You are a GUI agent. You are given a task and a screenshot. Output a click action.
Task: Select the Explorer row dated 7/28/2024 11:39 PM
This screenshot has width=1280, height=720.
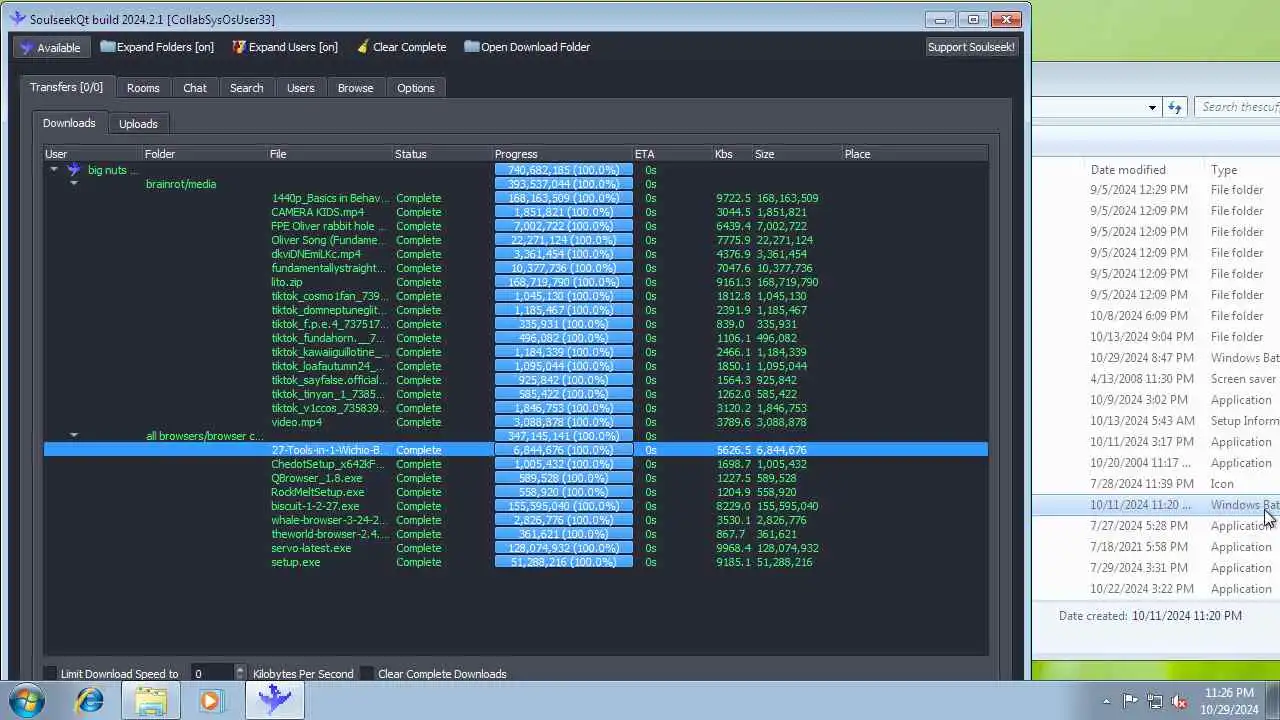(x=1157, y=484)
